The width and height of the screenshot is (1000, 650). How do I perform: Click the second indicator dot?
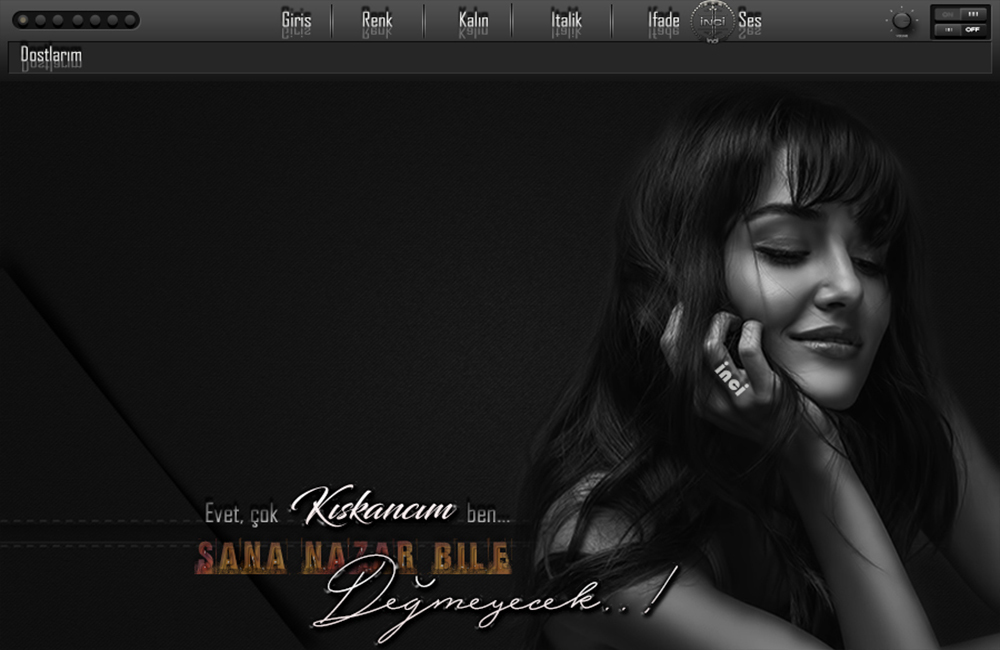pyautogui.click(x=40, y=20)
